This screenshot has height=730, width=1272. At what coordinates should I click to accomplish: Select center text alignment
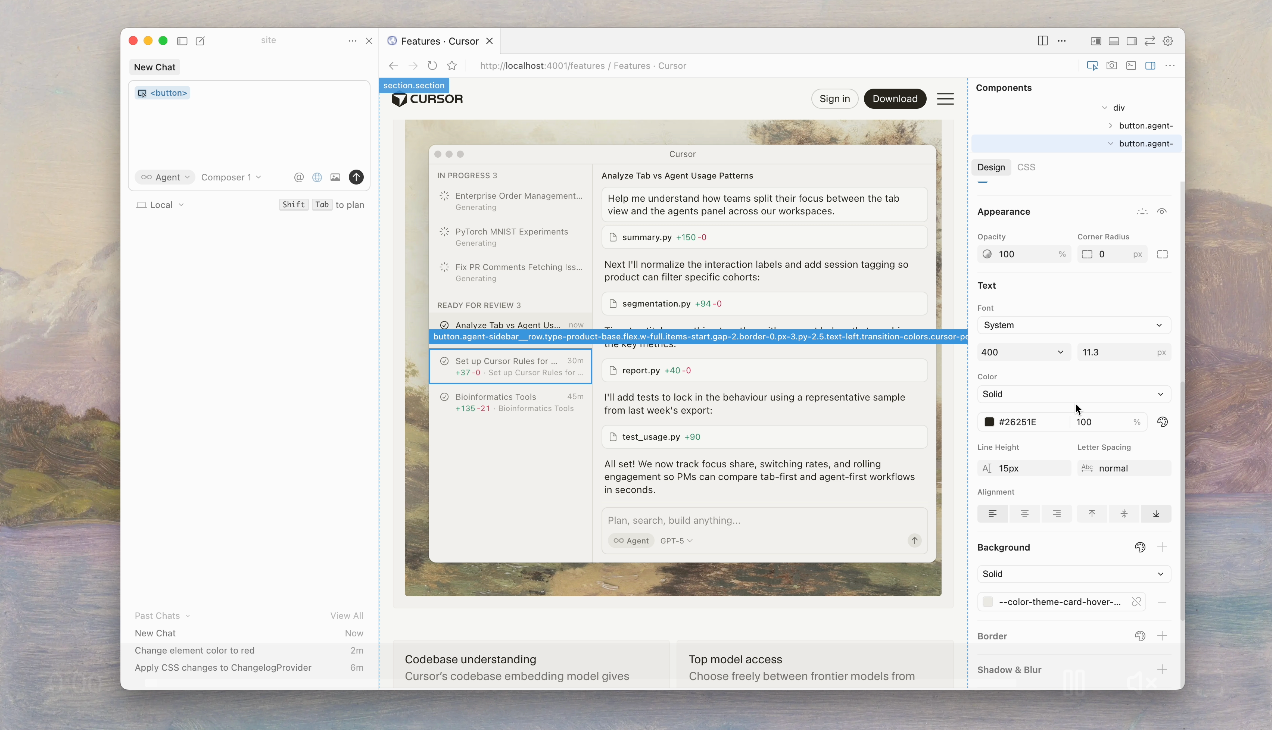point(1024,514)
